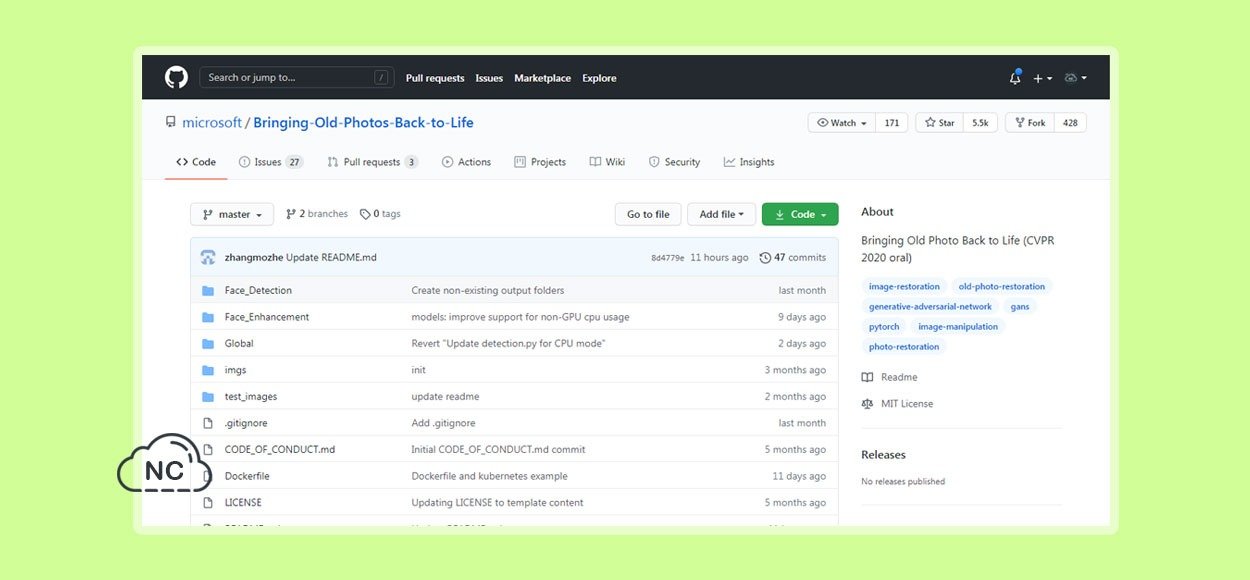Click the folder icon next to Global
1250x580 pixels.
[208, 343]
